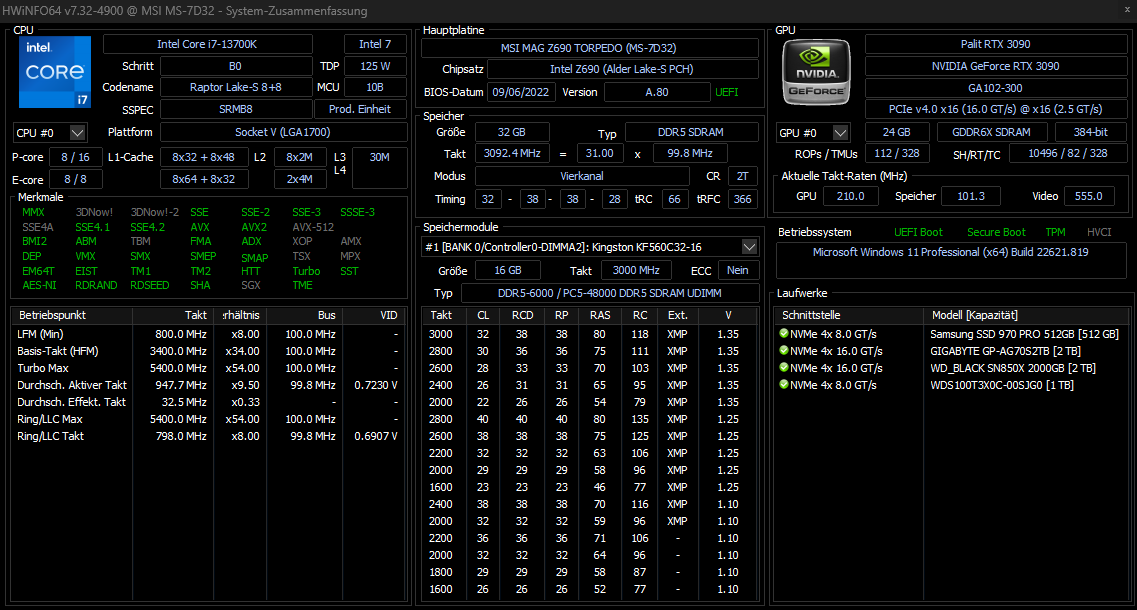Click the Intel Core i7 logo
Screen dimensions: 1137x610
click(x=55, y=72)
